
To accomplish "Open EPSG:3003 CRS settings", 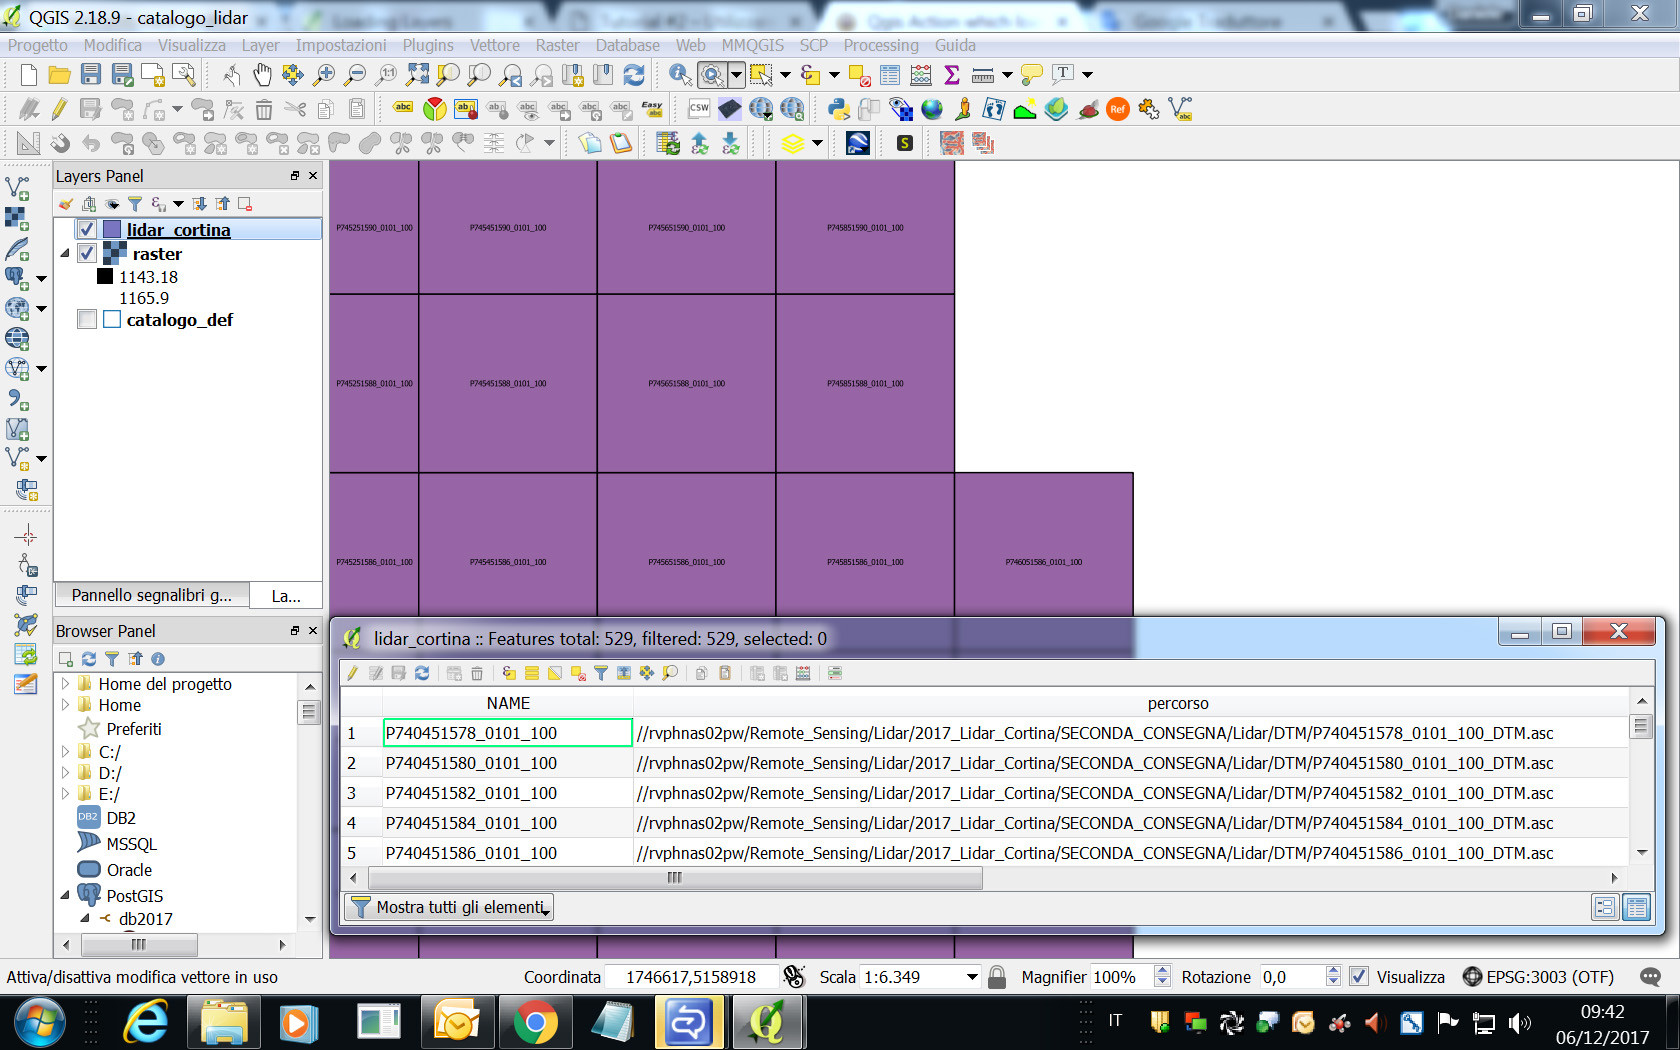I will (1538, 977).
